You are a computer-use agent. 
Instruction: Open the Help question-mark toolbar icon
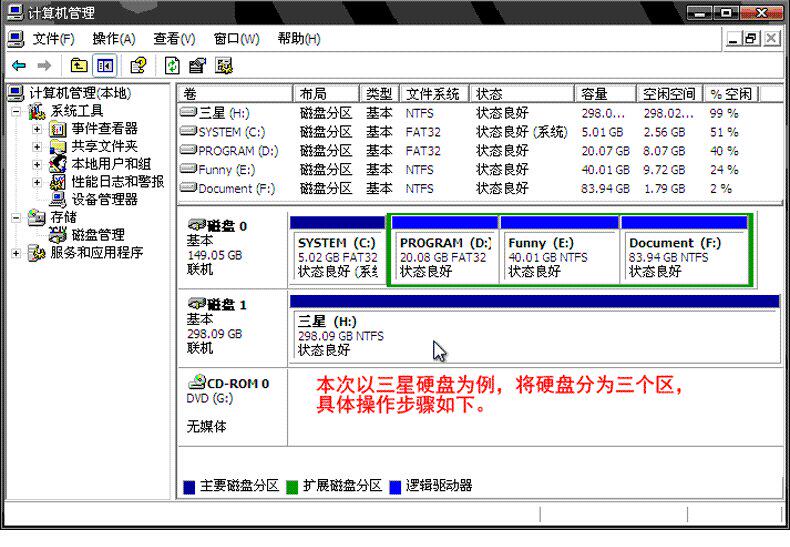(x=139, y=65)
